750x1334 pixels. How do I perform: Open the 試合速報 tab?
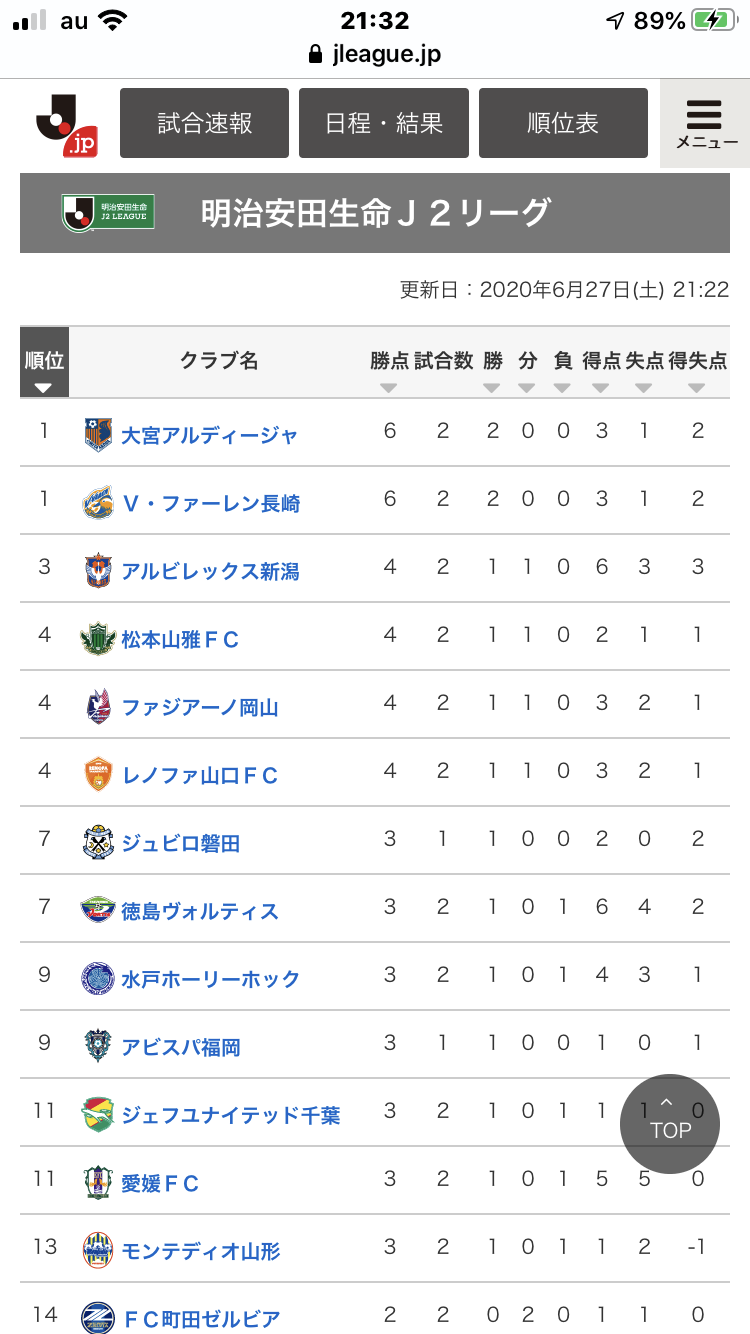coord(205,123)
